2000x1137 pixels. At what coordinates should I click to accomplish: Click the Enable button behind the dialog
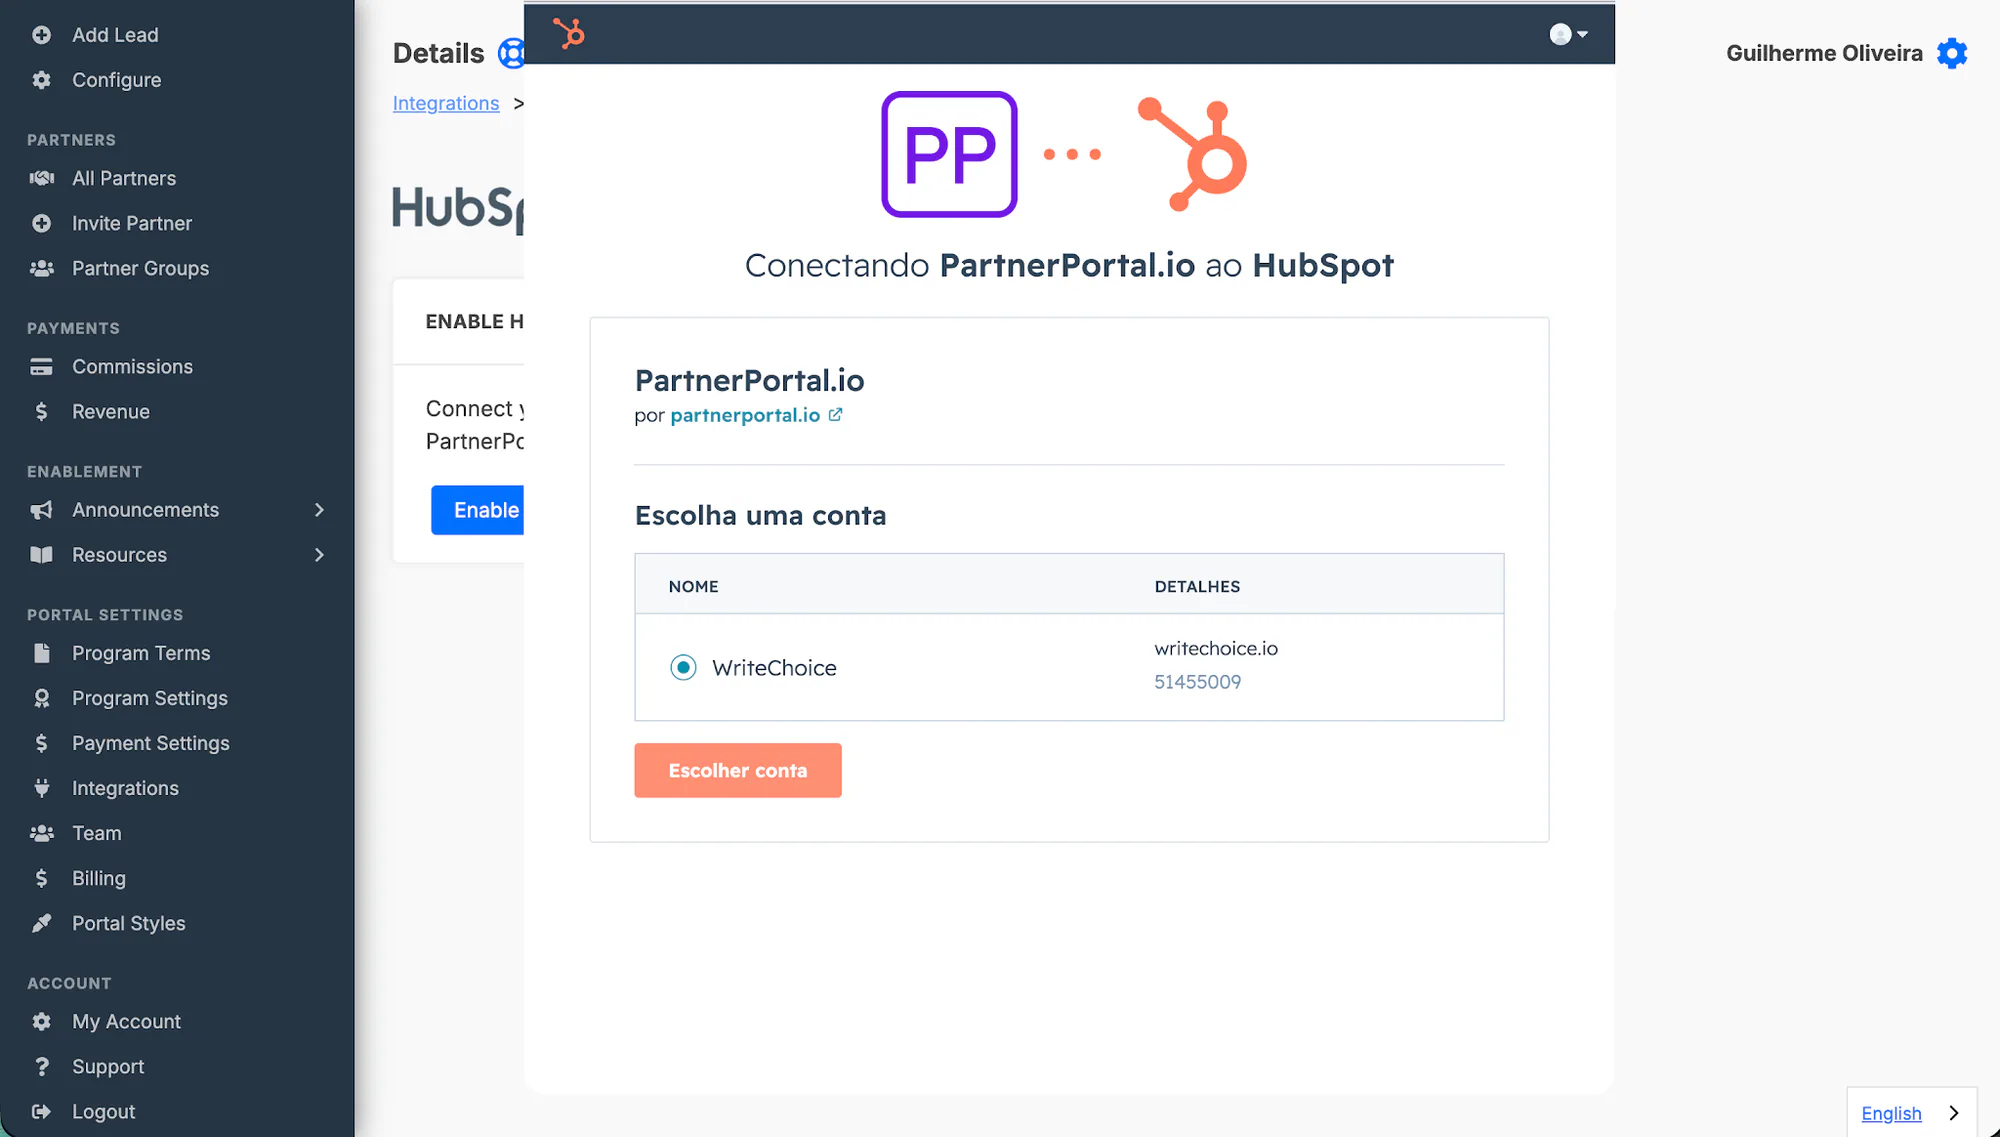click(478, 510)
